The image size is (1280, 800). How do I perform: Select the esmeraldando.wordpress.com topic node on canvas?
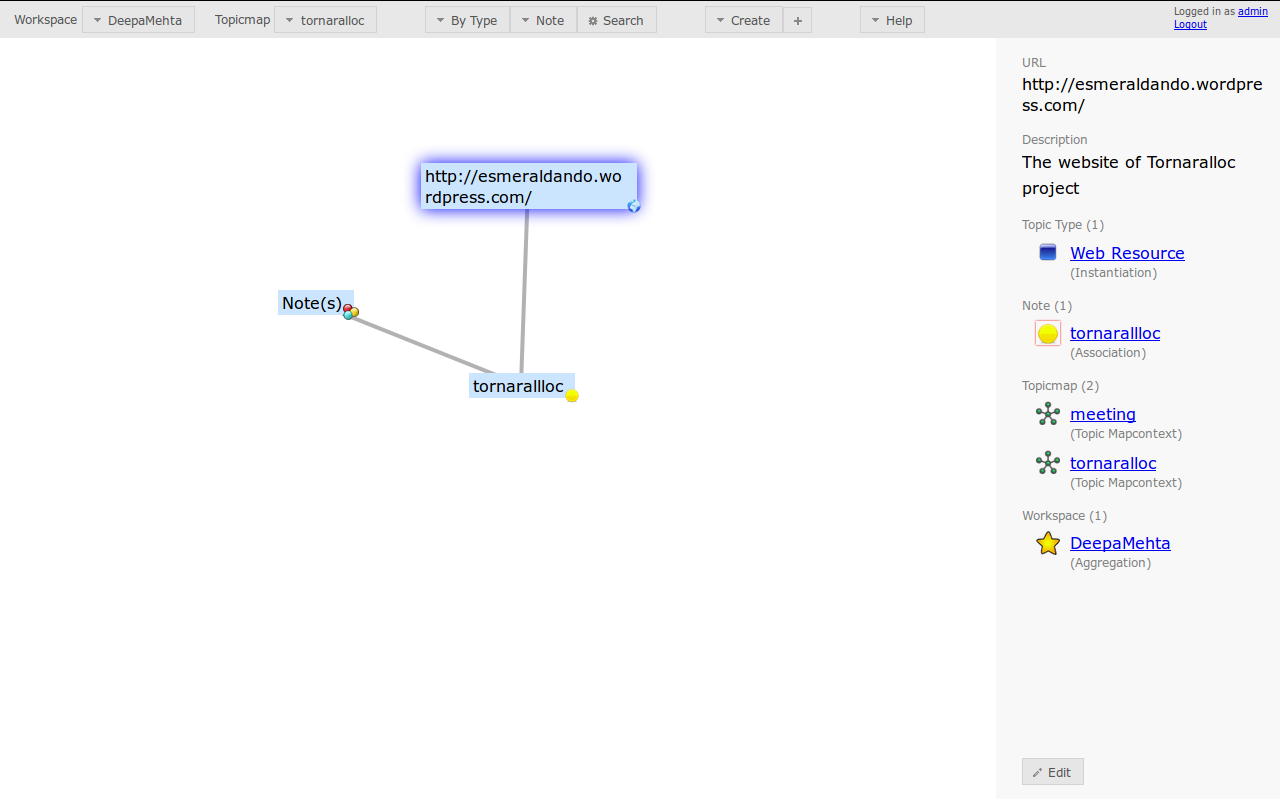(x=528, y=186)
